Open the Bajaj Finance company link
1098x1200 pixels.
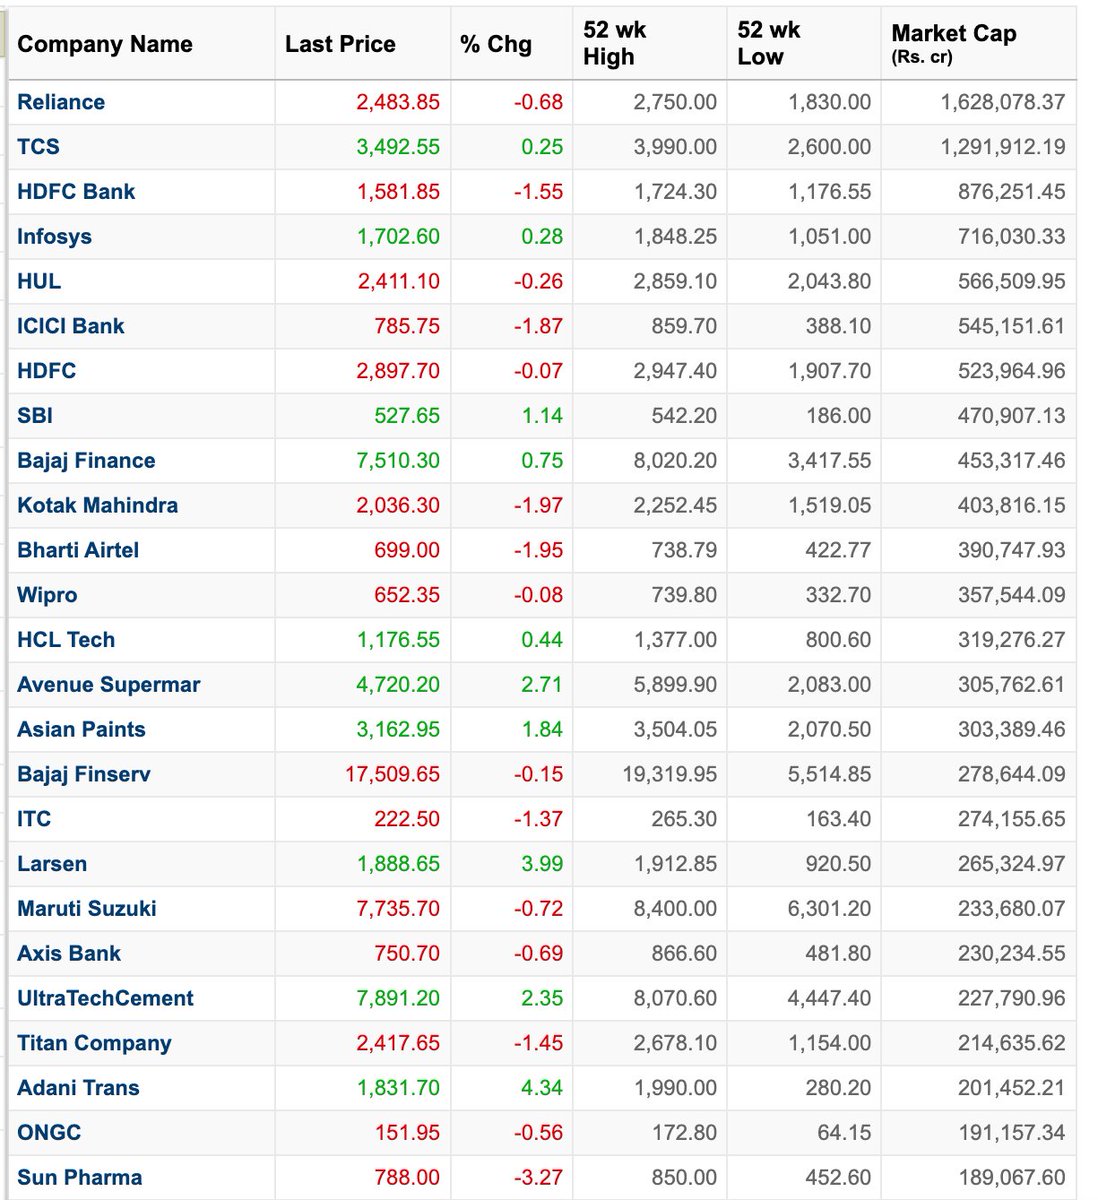(86, 461)
